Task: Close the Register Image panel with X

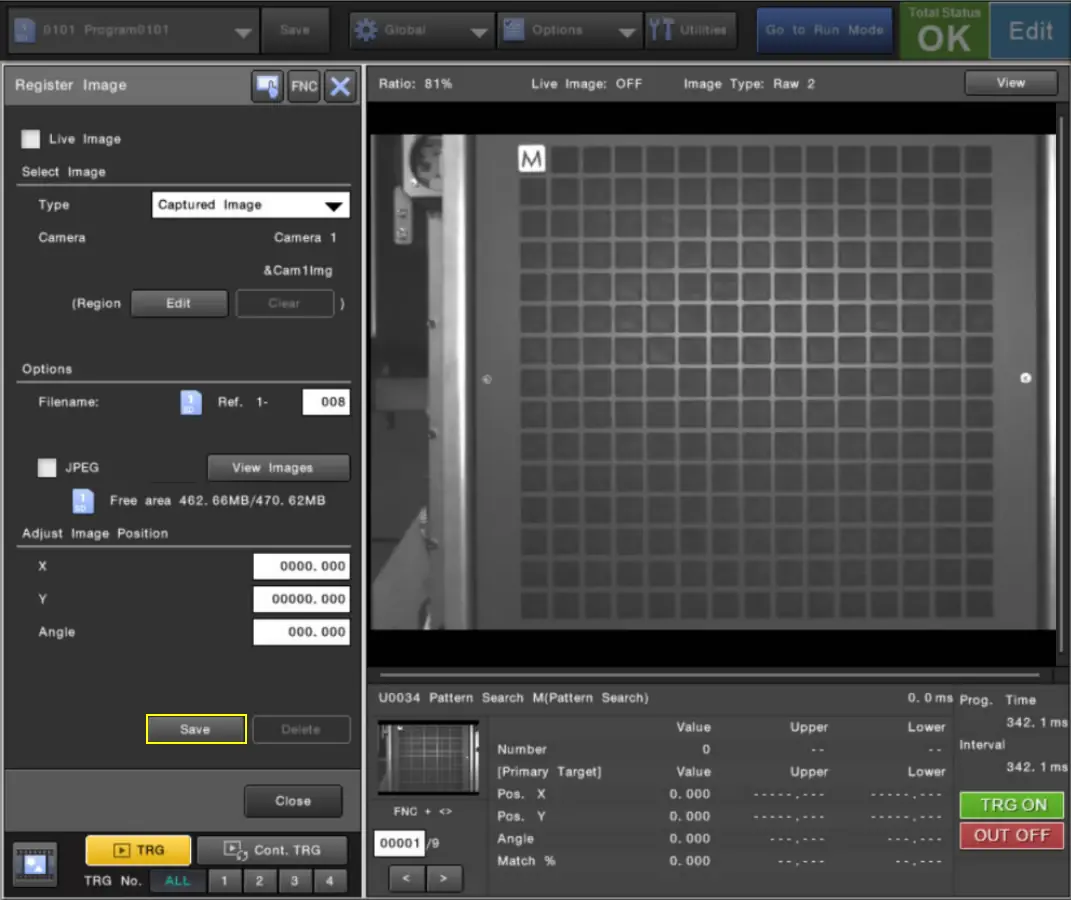Action: pos(340,86)
